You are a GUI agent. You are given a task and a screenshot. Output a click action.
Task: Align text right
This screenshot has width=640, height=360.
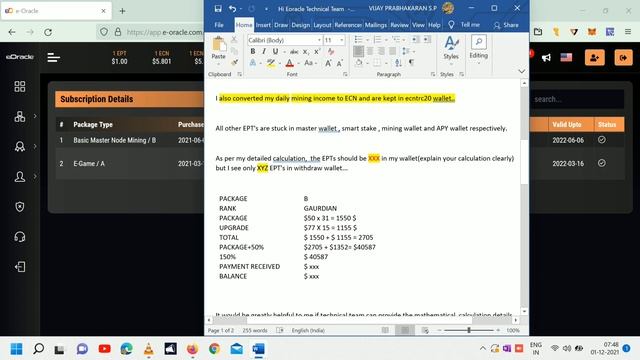[x=381, y=51]
